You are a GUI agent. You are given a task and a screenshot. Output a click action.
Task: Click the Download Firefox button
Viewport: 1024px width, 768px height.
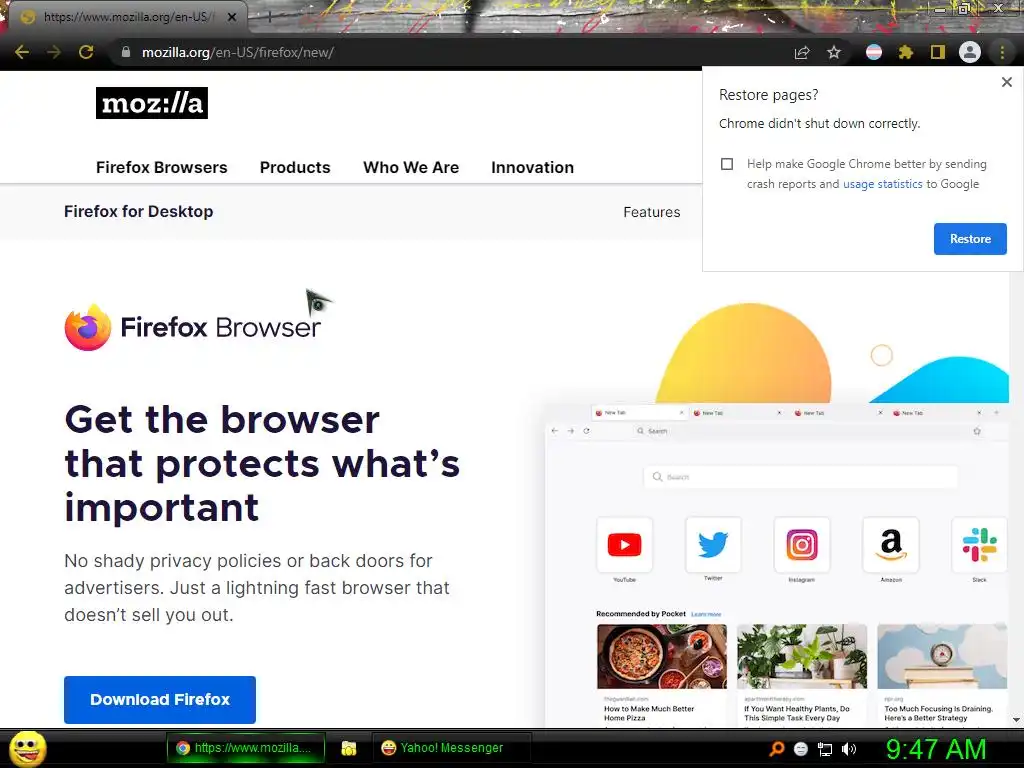160,699
